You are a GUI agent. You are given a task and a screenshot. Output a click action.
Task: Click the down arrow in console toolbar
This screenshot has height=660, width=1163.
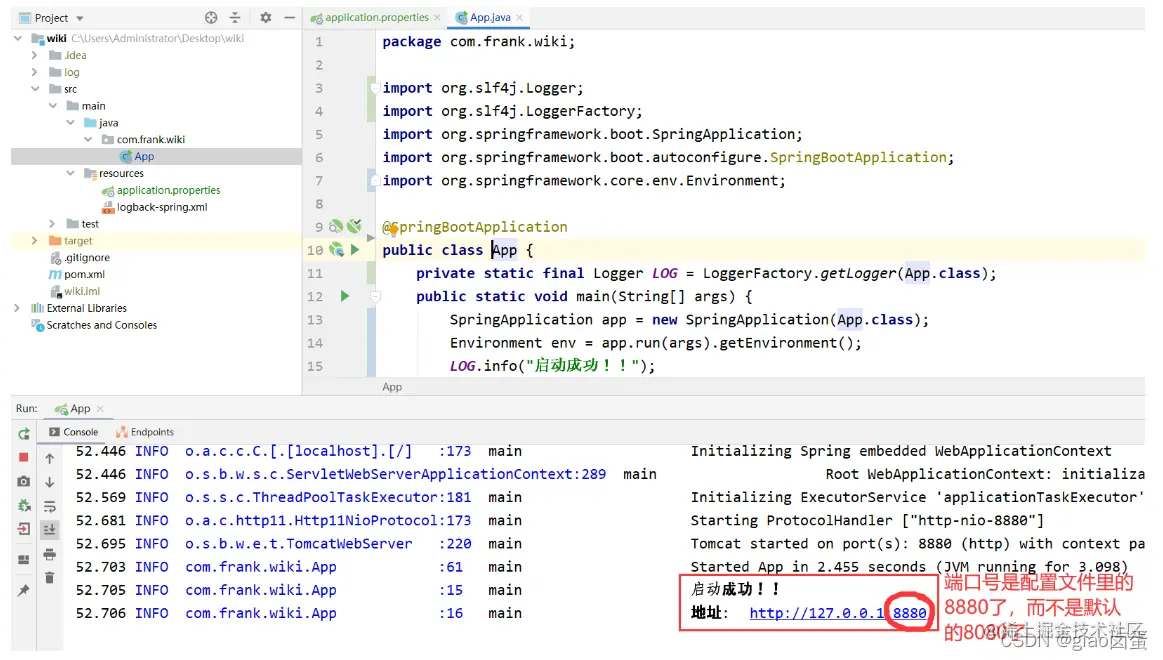(x=50, y=482)
